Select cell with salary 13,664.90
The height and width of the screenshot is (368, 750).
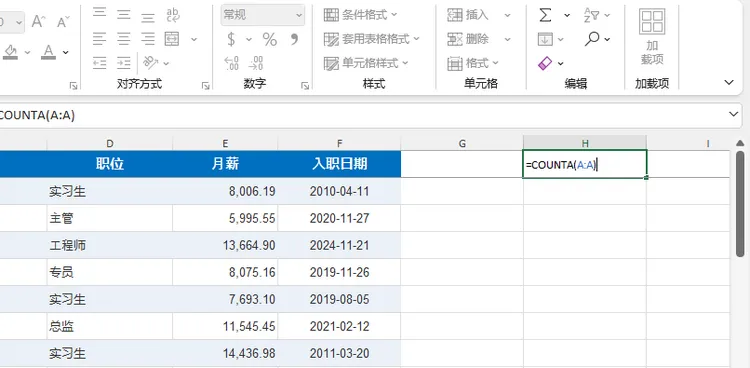click(225, 245)
